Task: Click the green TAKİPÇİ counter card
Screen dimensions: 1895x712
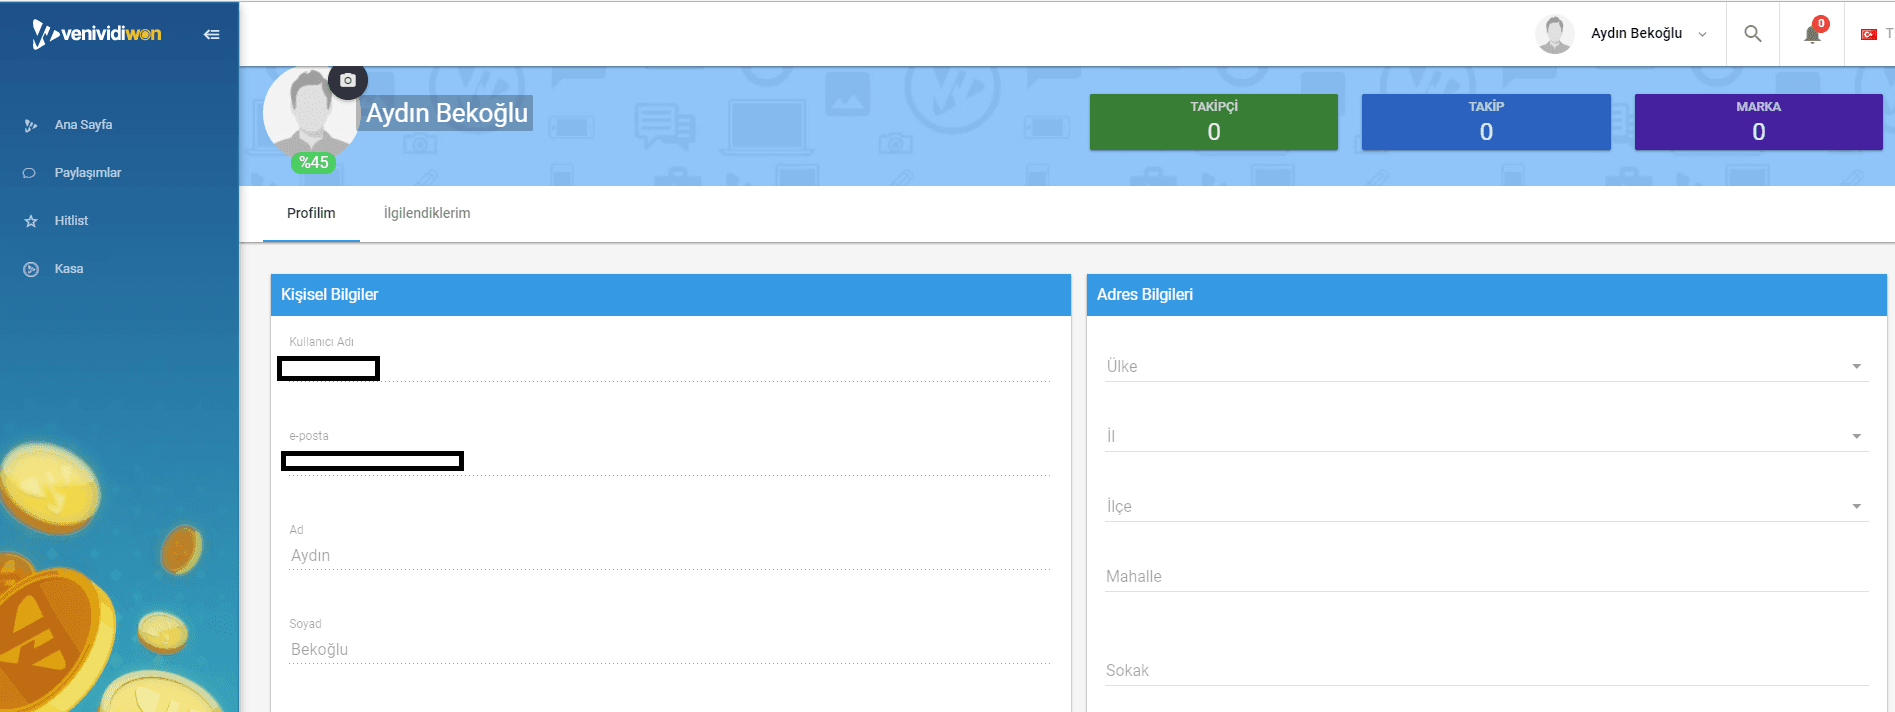Action: [x=1214, y=122]
